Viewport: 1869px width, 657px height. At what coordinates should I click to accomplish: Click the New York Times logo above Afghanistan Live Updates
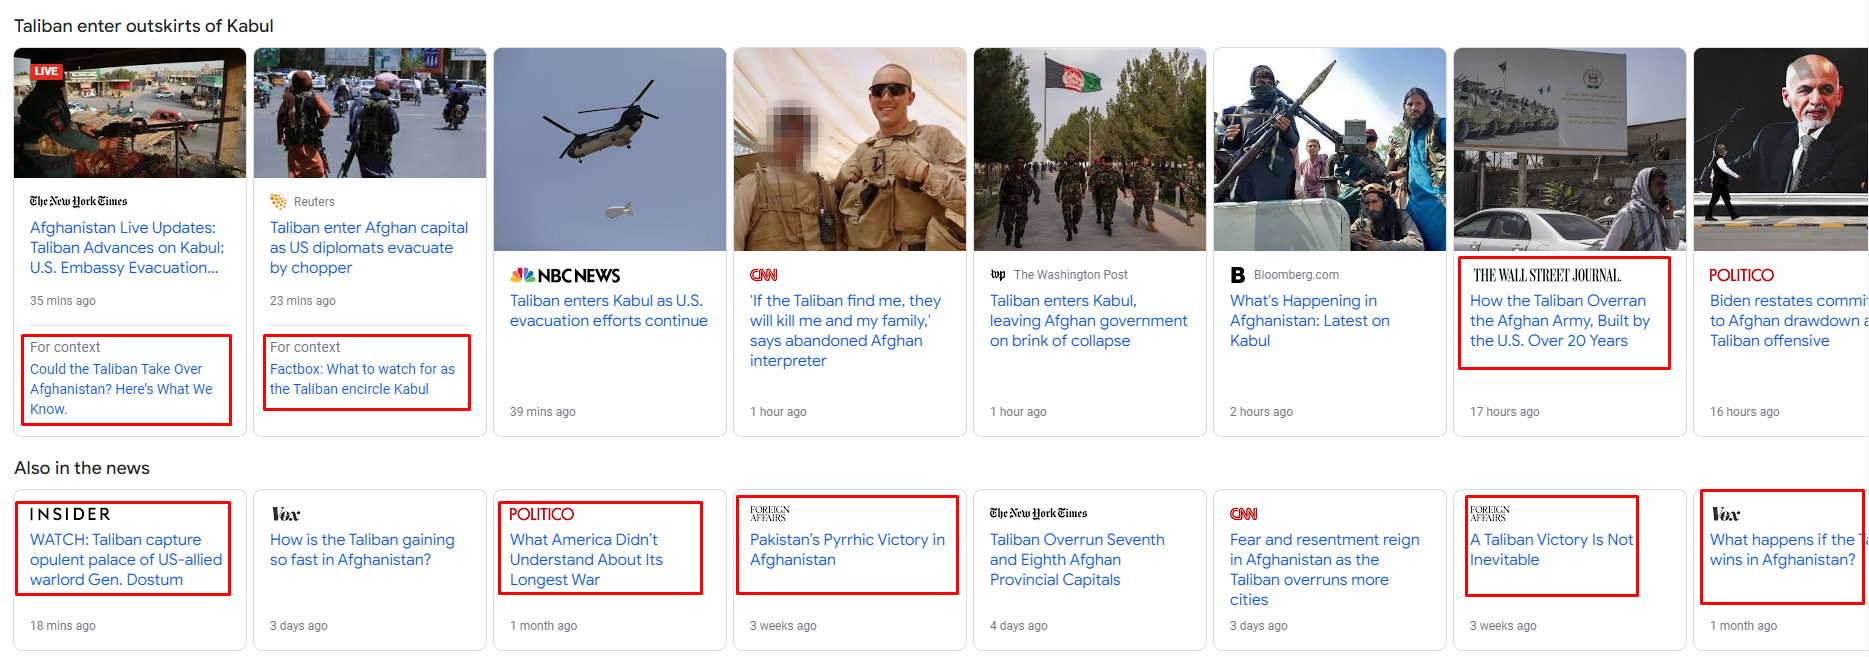tap(78, 201)
